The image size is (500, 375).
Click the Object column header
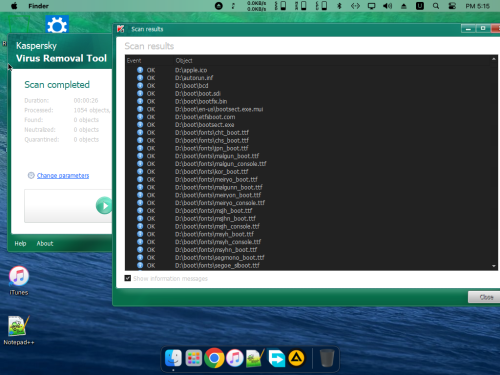pyautogui.click(x=184, y=61)
